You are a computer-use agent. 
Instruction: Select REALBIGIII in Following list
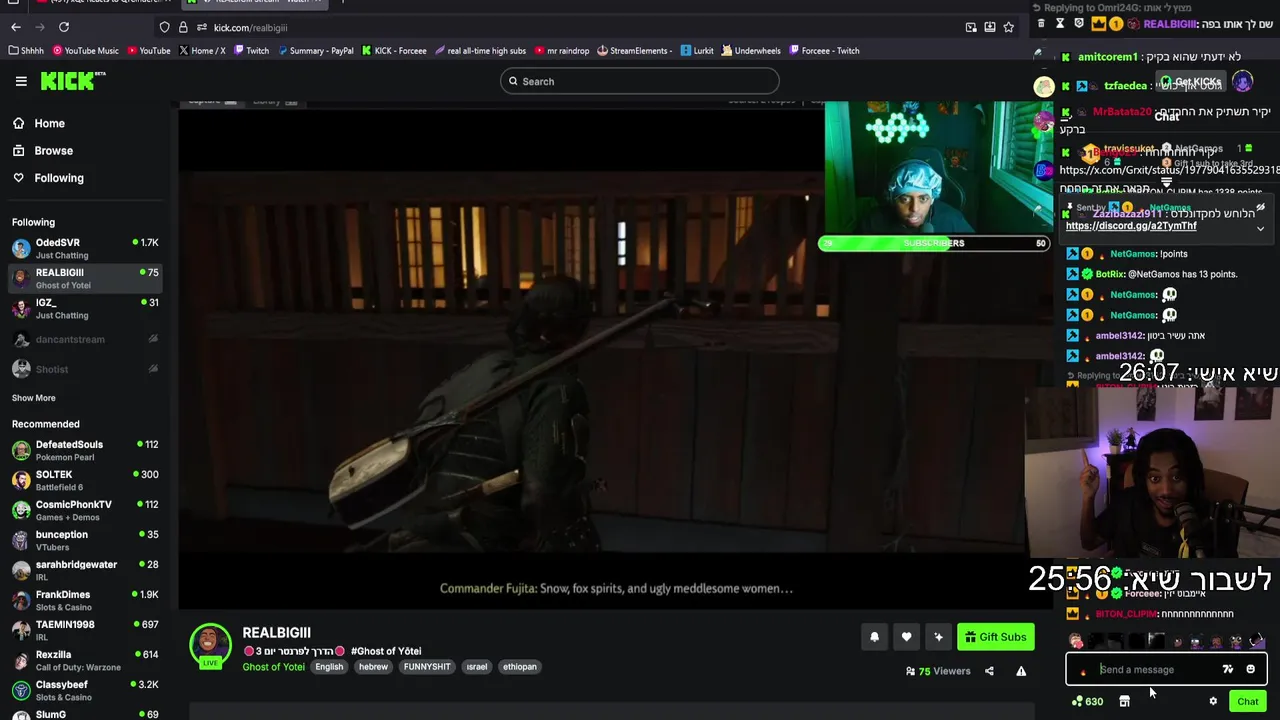pyautogui.click(x=85, y=278)
